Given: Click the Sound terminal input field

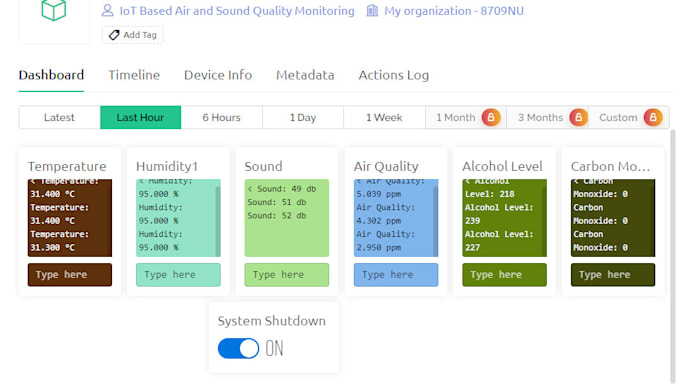Looking at the screenshot, I should click(x=287, y=275).
